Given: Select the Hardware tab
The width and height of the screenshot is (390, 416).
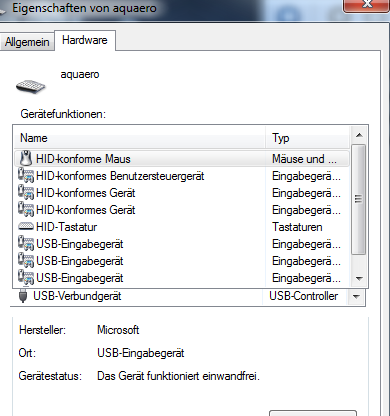Looking at the screenshot, I should coord(85,40).
